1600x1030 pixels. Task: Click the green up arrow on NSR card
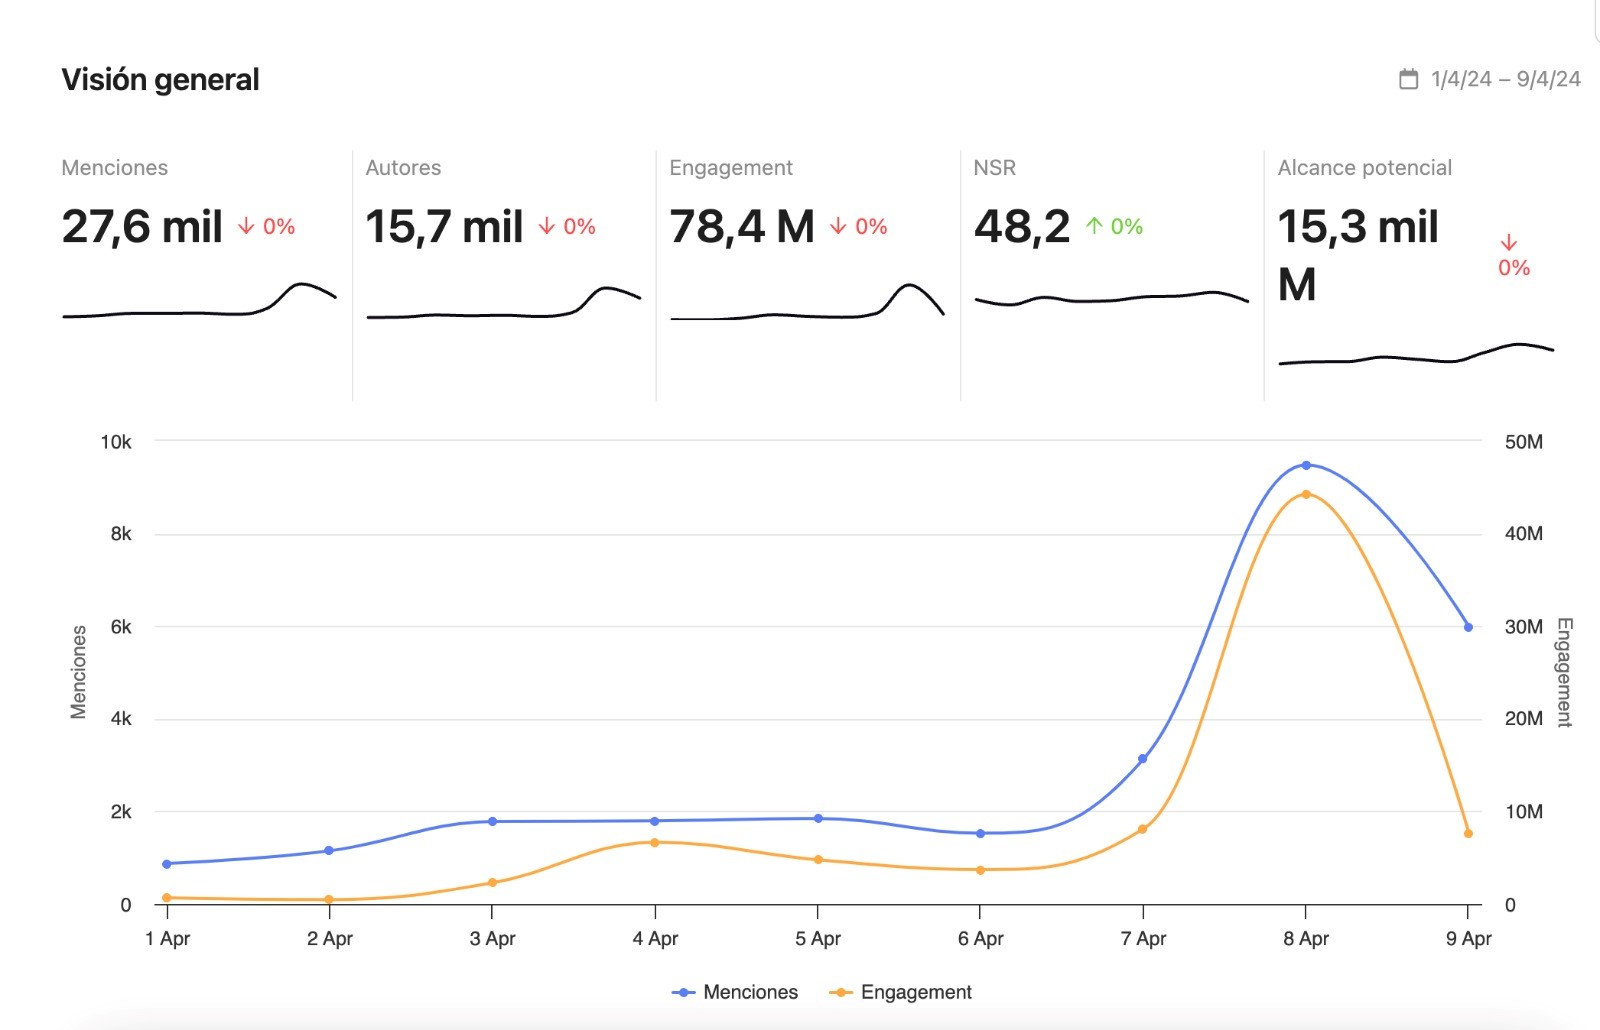[1094, 227]
